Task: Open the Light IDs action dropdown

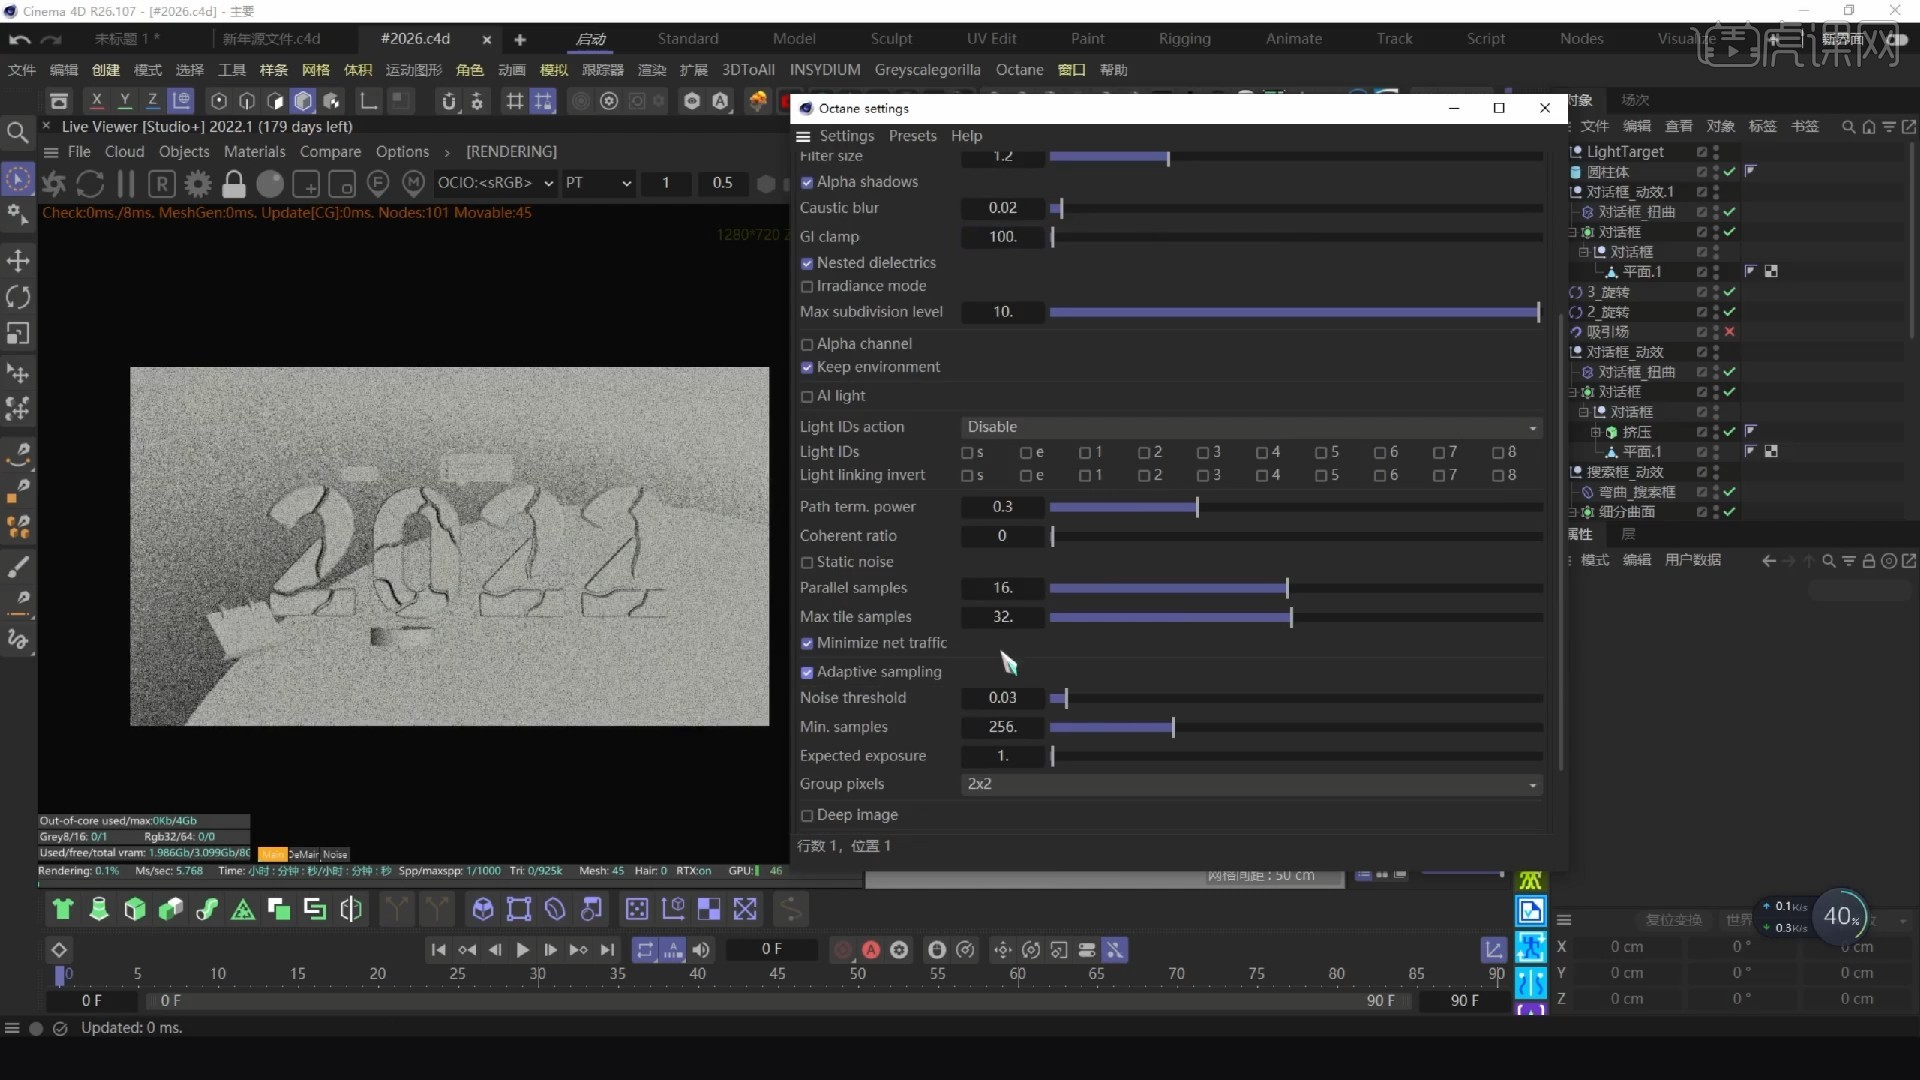Action: pyautogui.click(x=1251, y=427)
